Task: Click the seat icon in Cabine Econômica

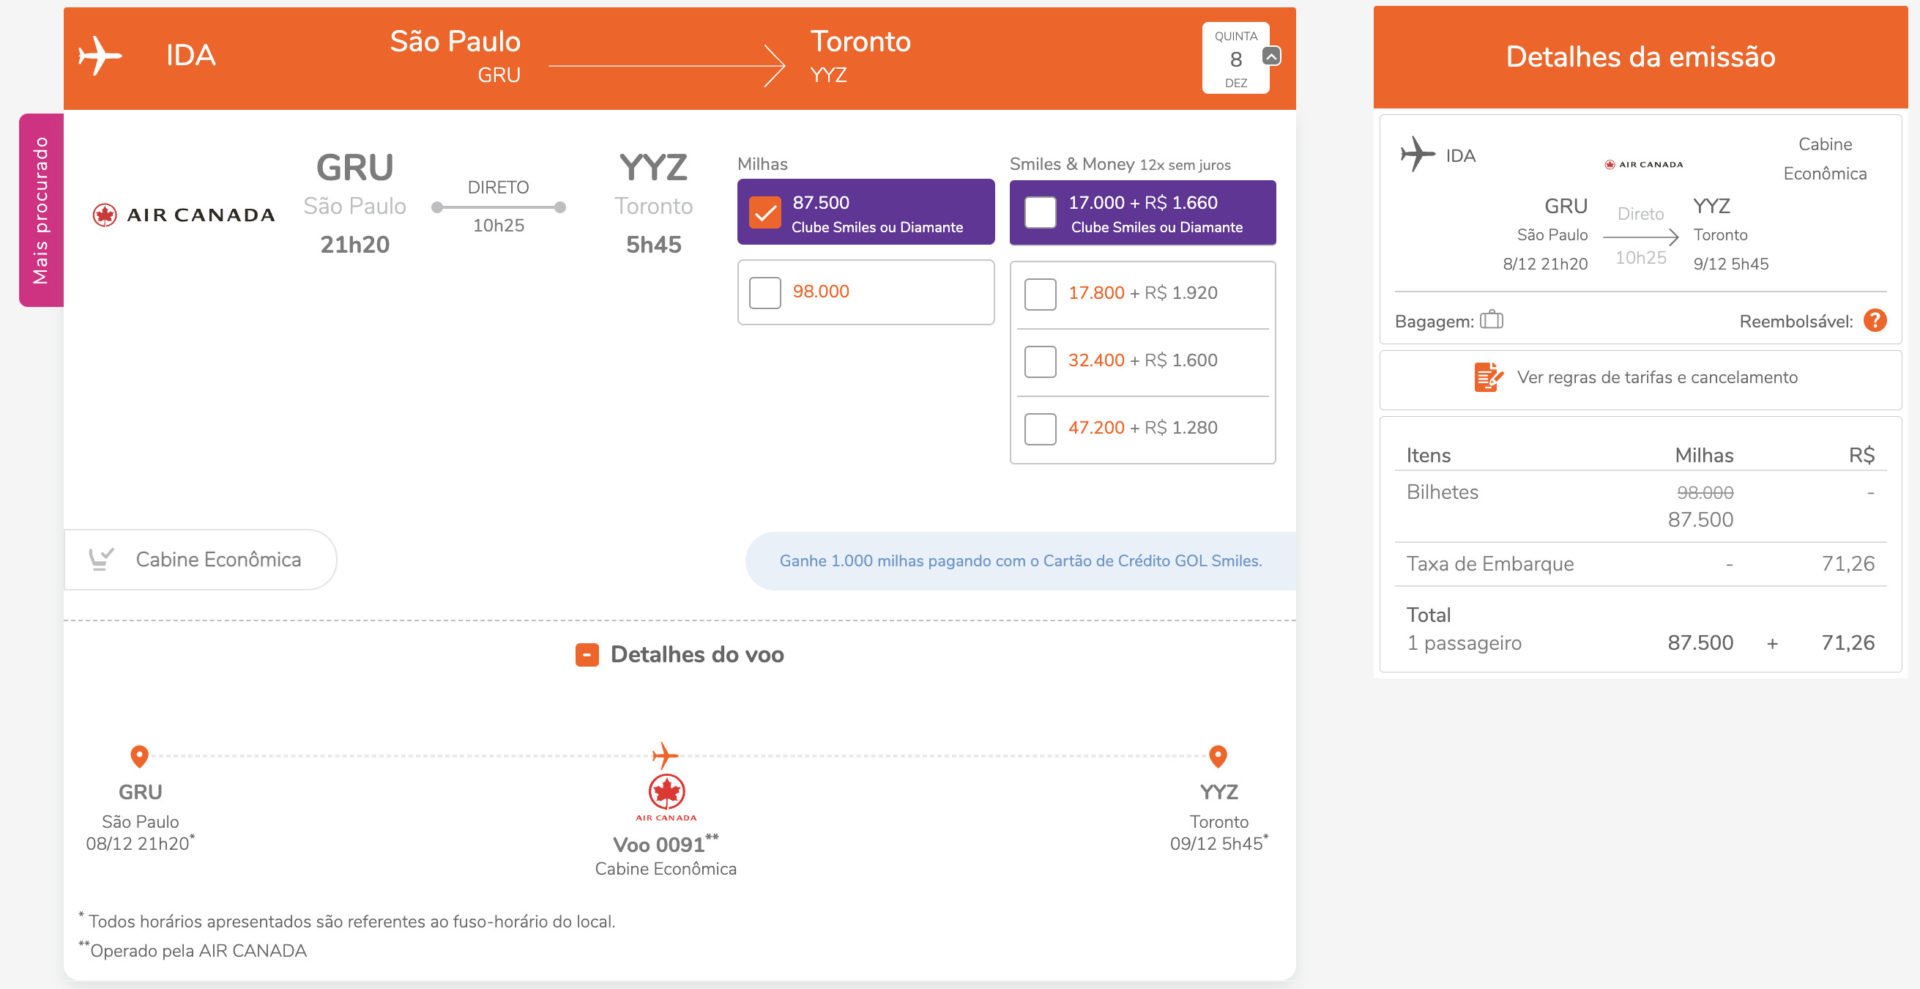Action: click(x=101, y=559)
